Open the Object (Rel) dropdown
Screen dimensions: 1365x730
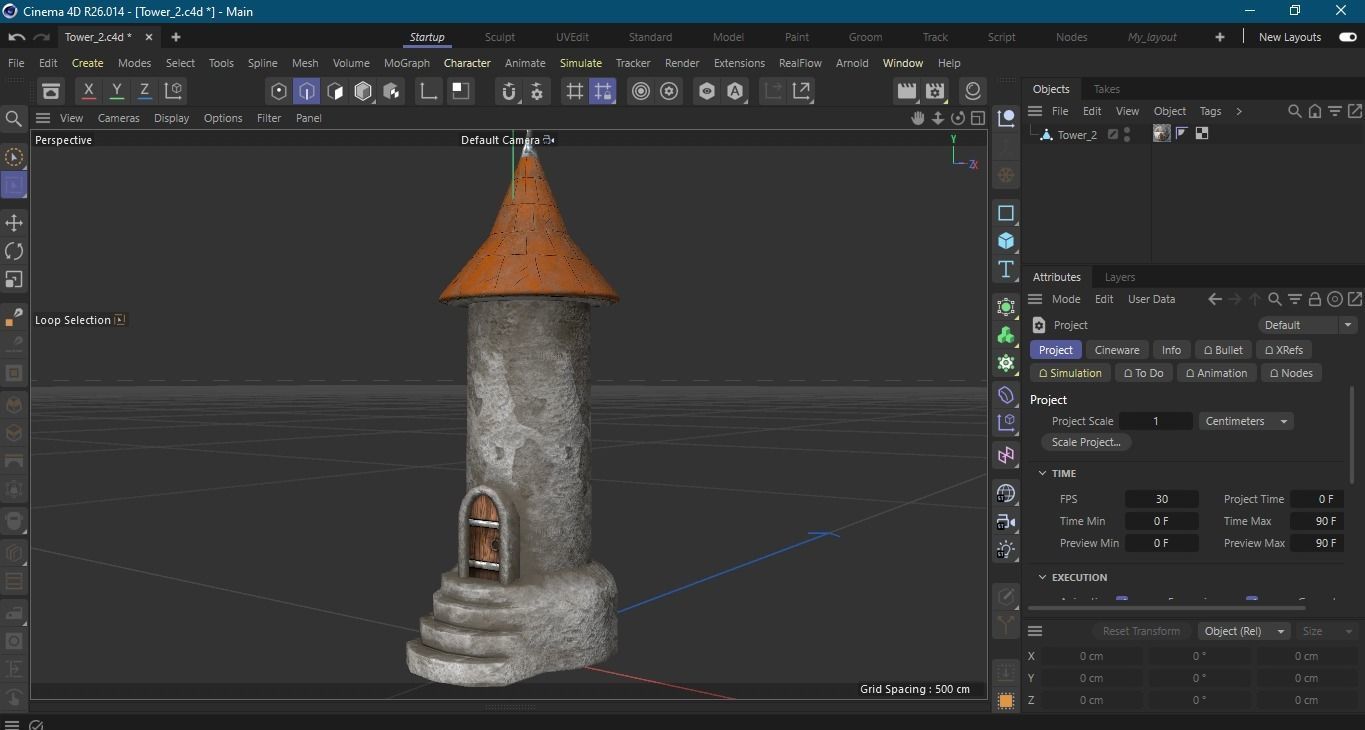tap(1244, 631)
